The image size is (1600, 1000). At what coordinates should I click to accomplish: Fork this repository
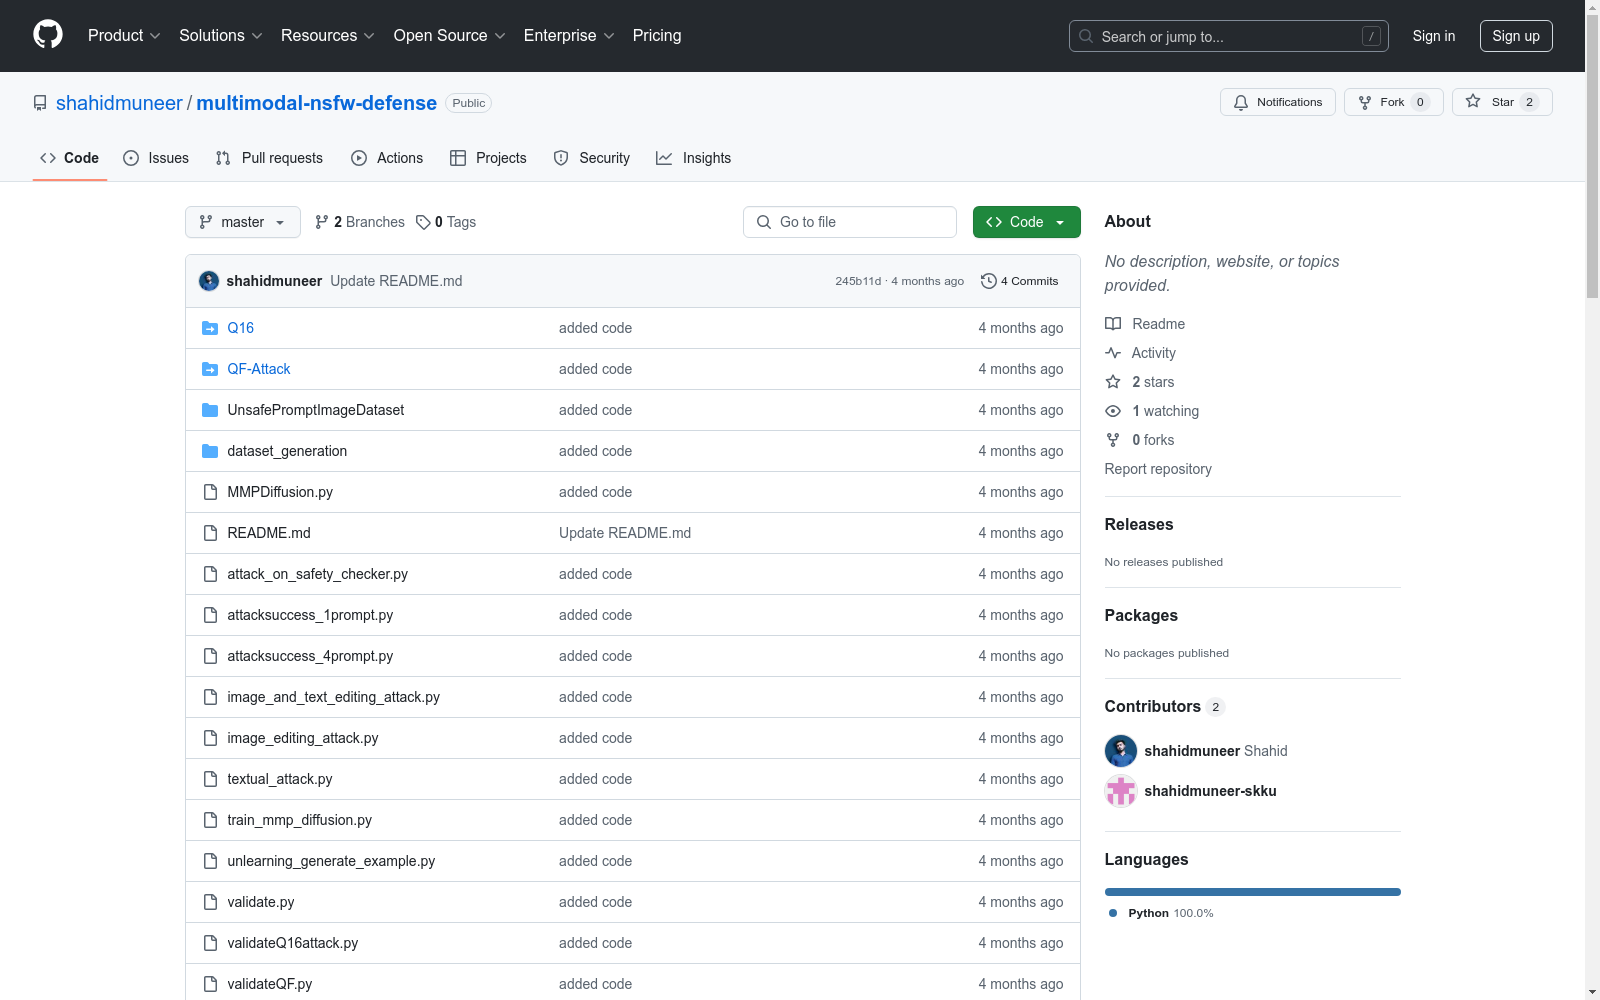pos(1394,102)
